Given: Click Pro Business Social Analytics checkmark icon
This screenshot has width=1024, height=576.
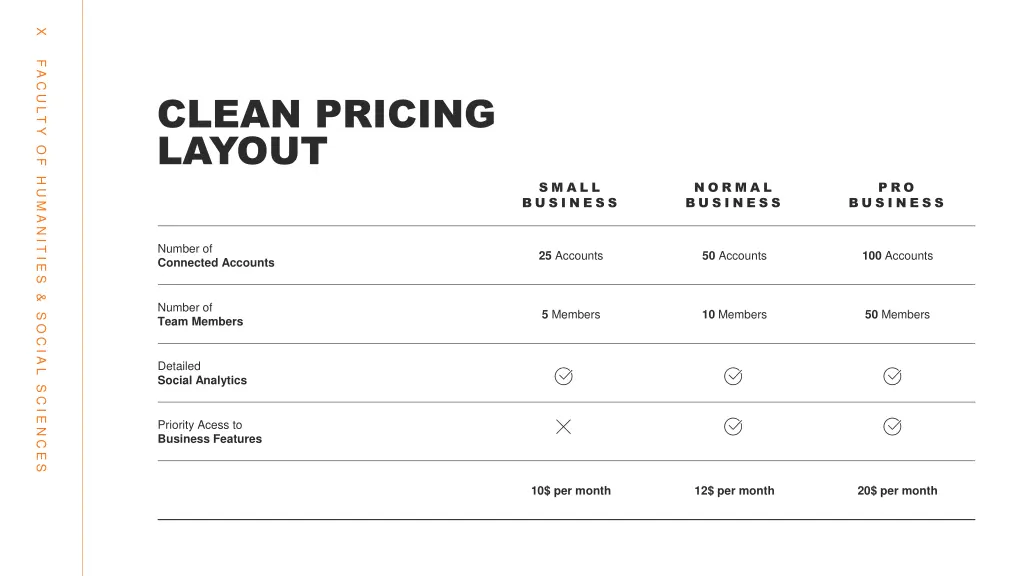Looking at the screenshot, I should pyautogui.click(x=893, y=376).
